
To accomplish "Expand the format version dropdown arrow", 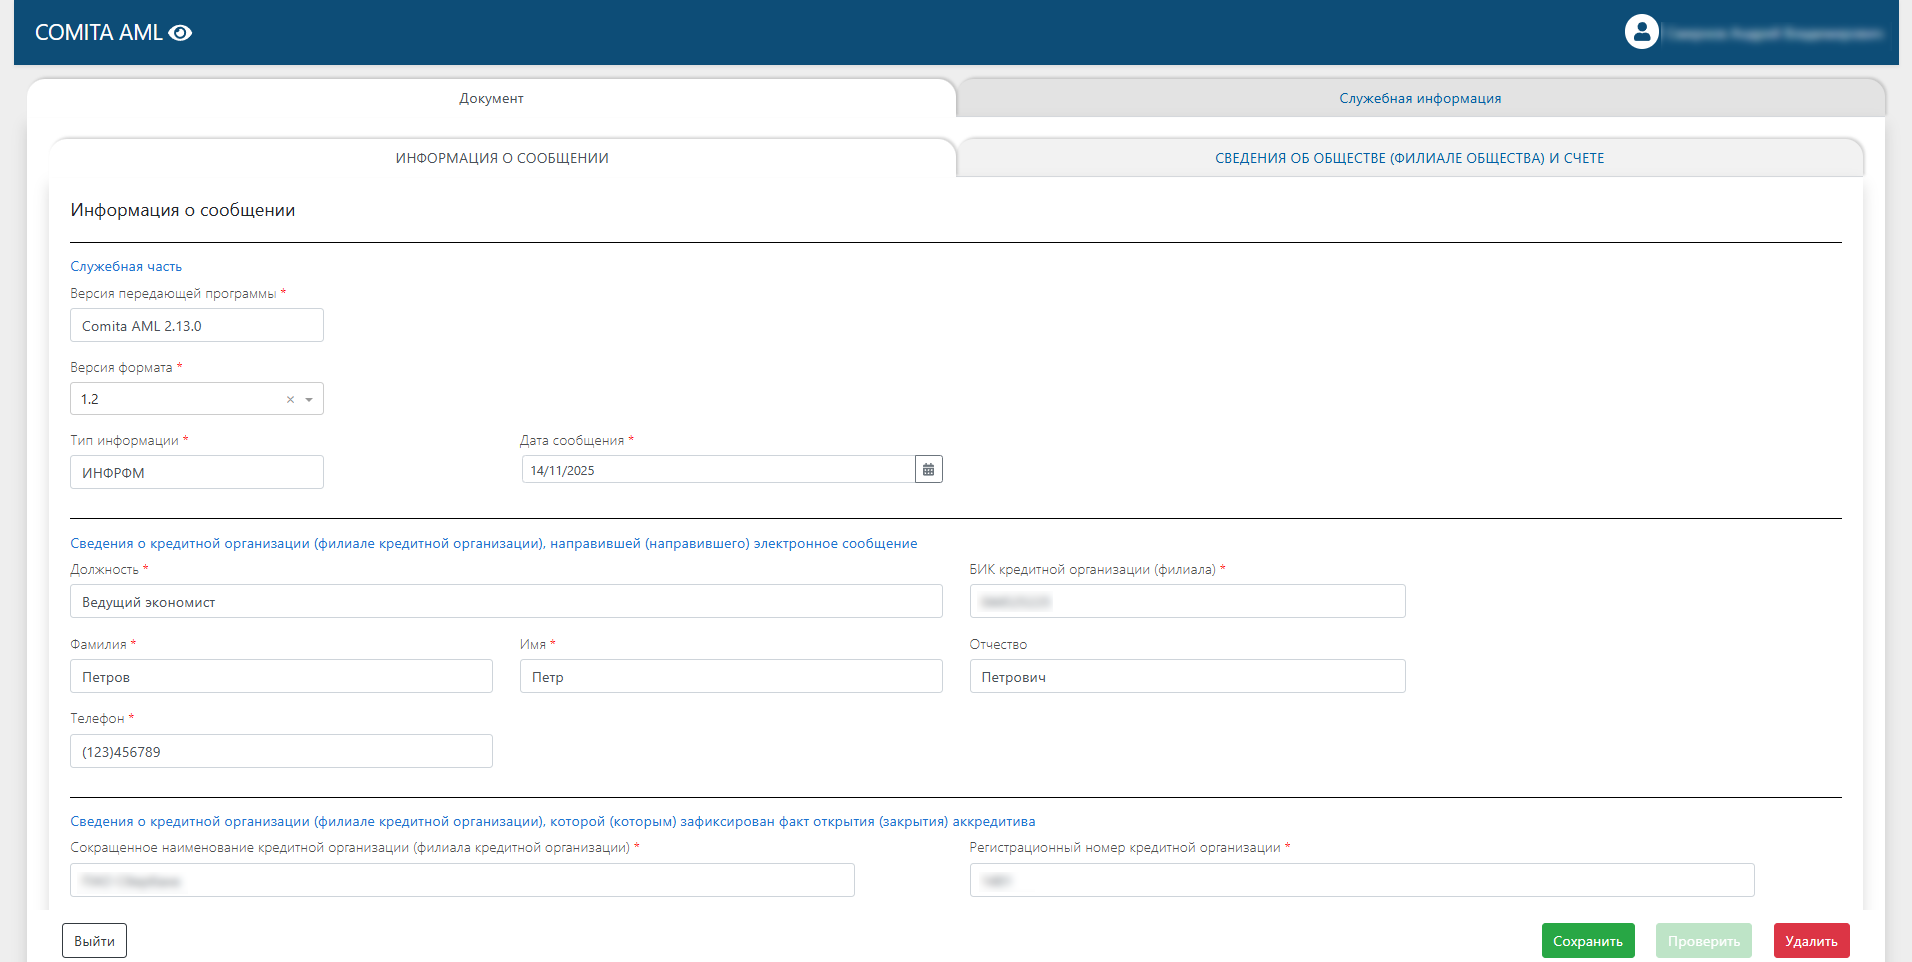I will 309,400.
